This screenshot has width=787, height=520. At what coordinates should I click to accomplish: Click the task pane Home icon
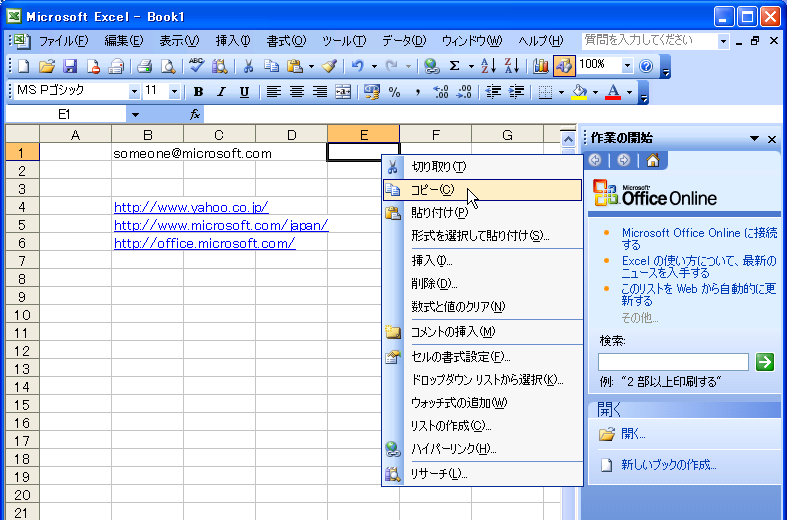[652, 160]
